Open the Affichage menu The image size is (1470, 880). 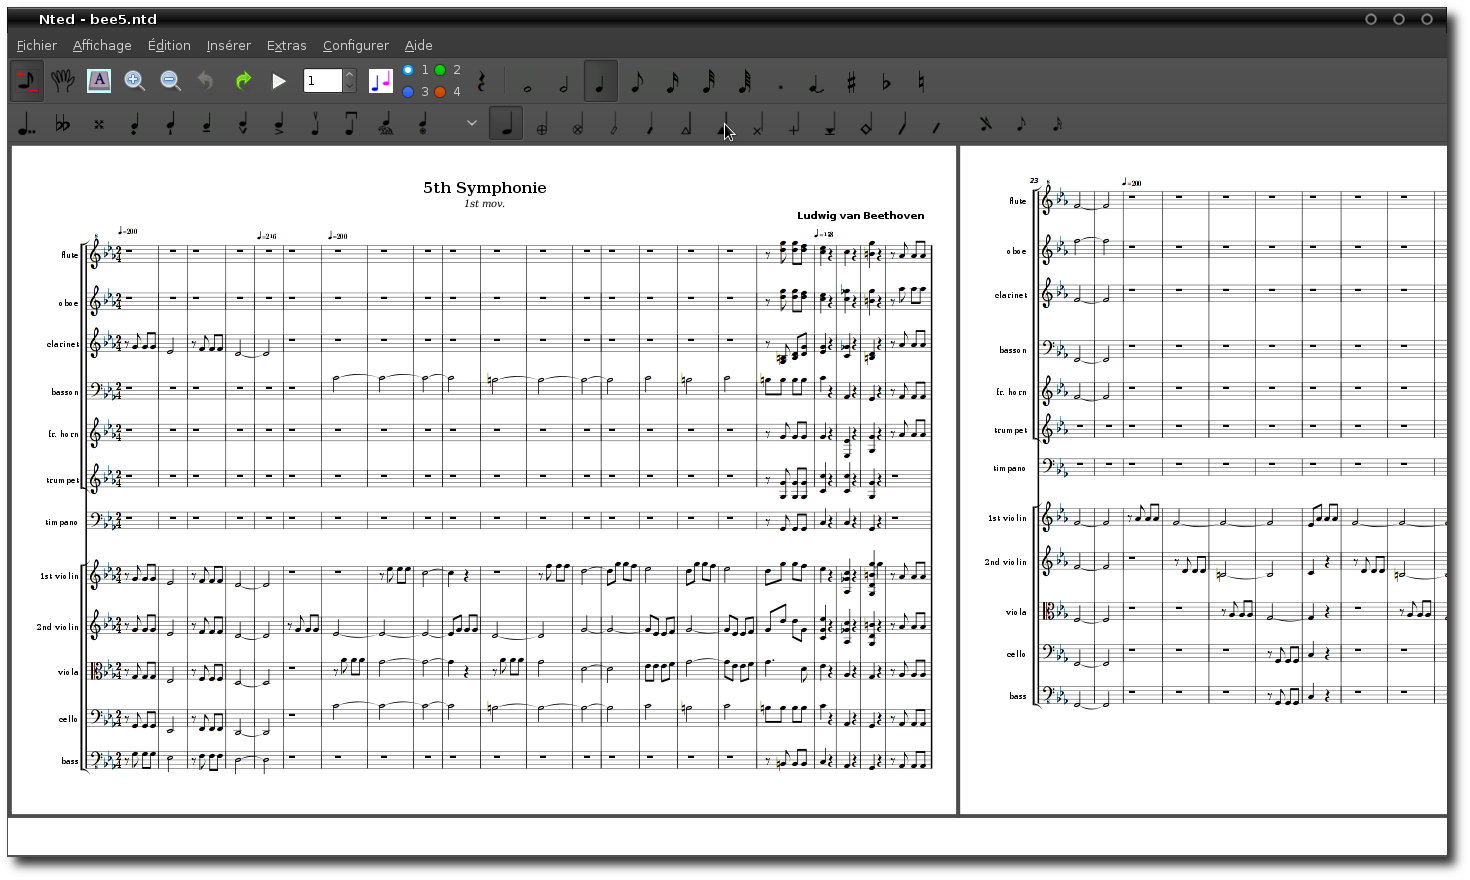click(102, 45)
